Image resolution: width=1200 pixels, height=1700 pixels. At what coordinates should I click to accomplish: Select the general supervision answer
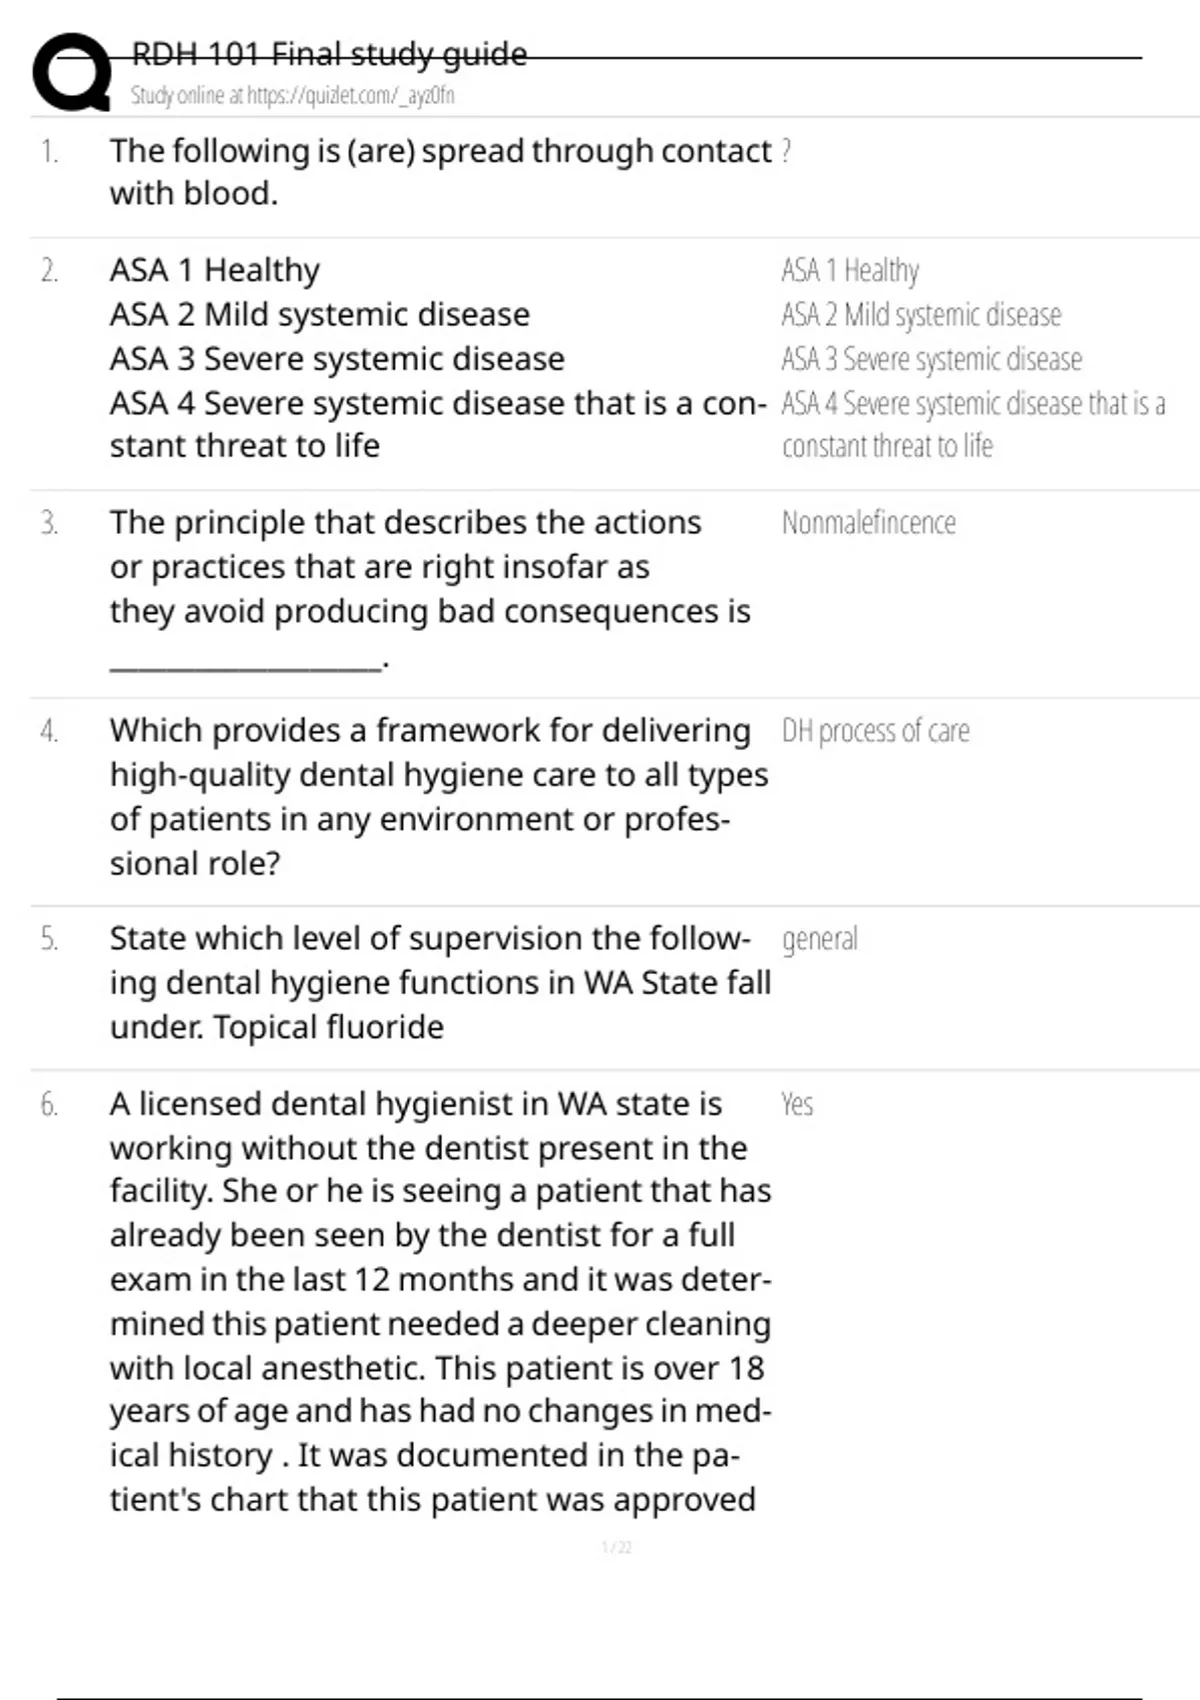click(x=819, y=940)
